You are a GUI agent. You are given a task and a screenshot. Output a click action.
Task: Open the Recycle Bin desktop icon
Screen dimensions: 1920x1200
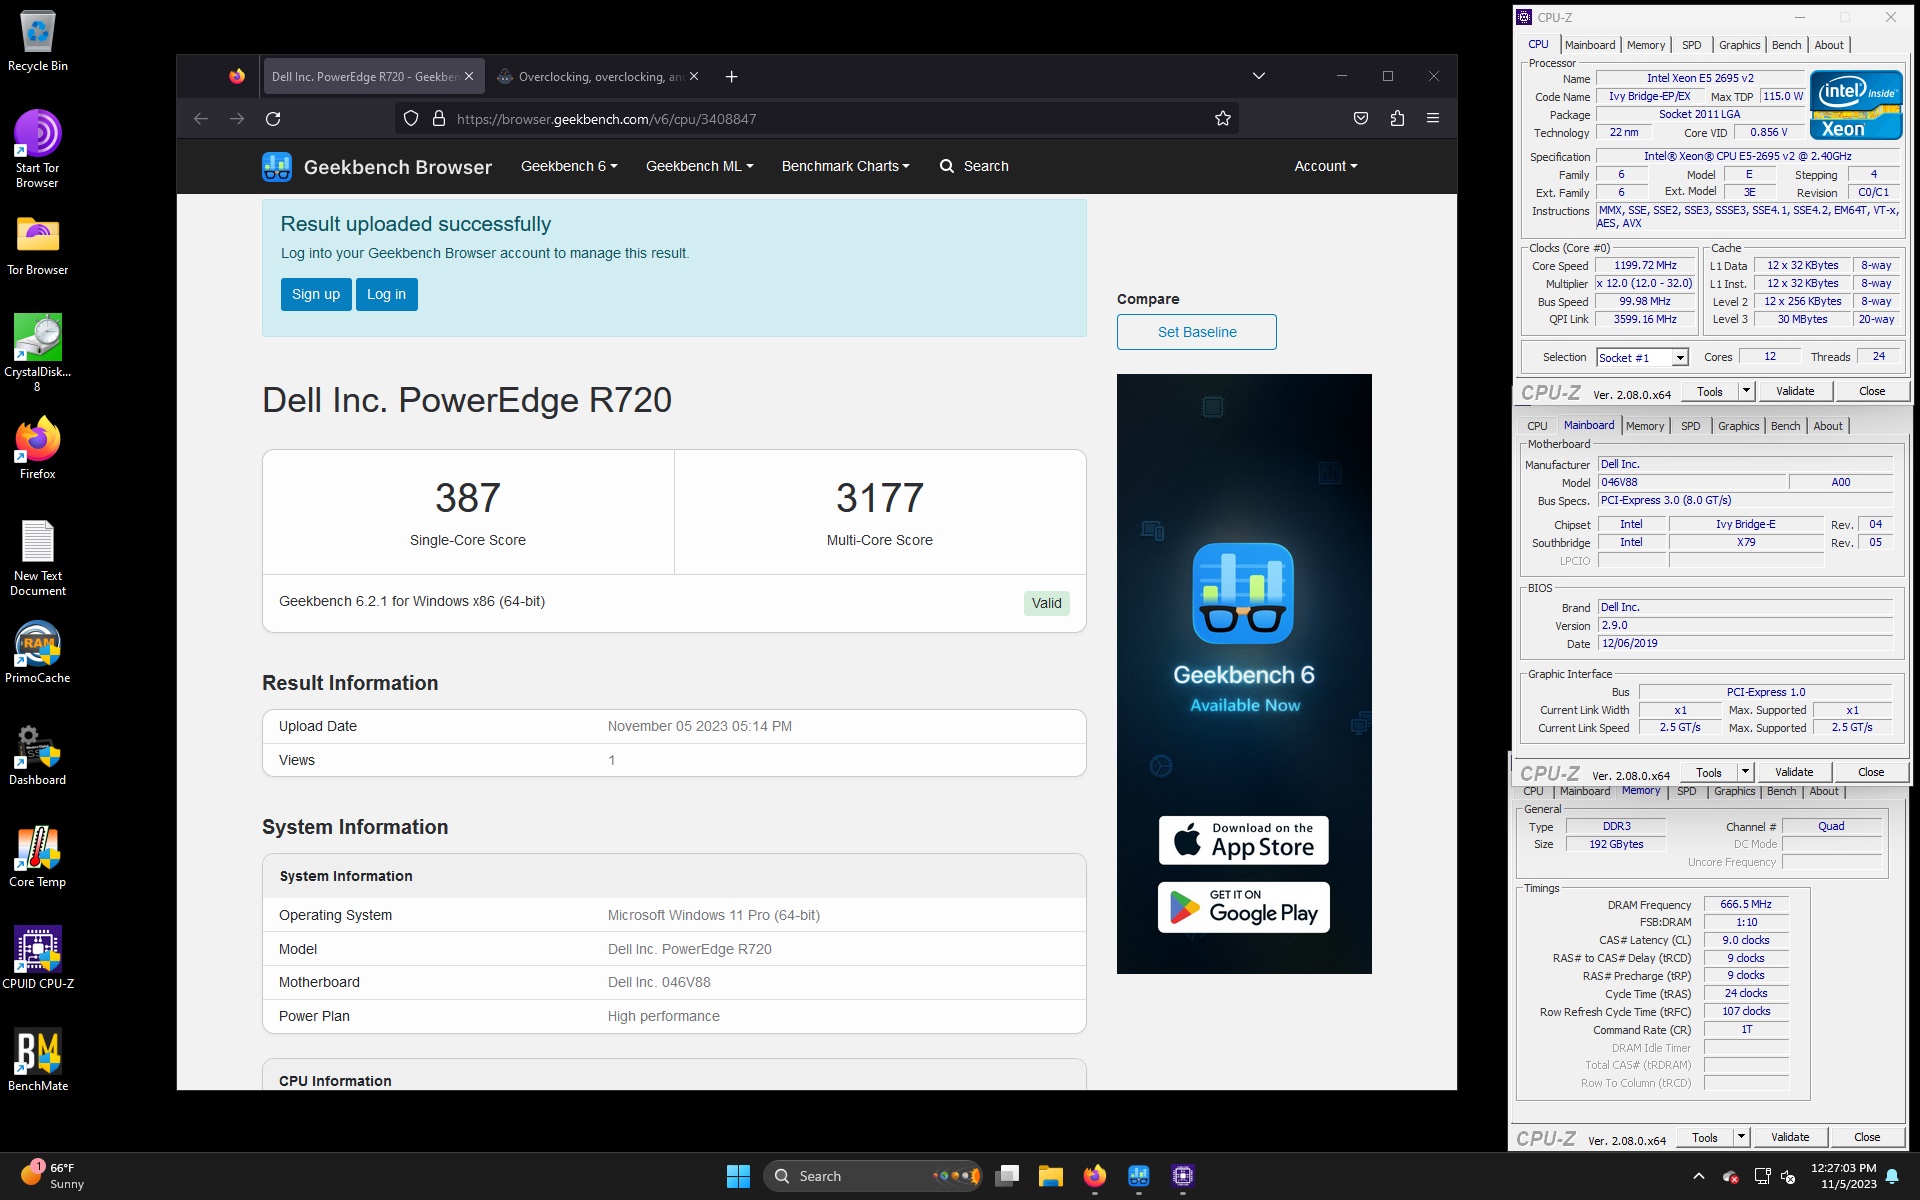(38, 41)
